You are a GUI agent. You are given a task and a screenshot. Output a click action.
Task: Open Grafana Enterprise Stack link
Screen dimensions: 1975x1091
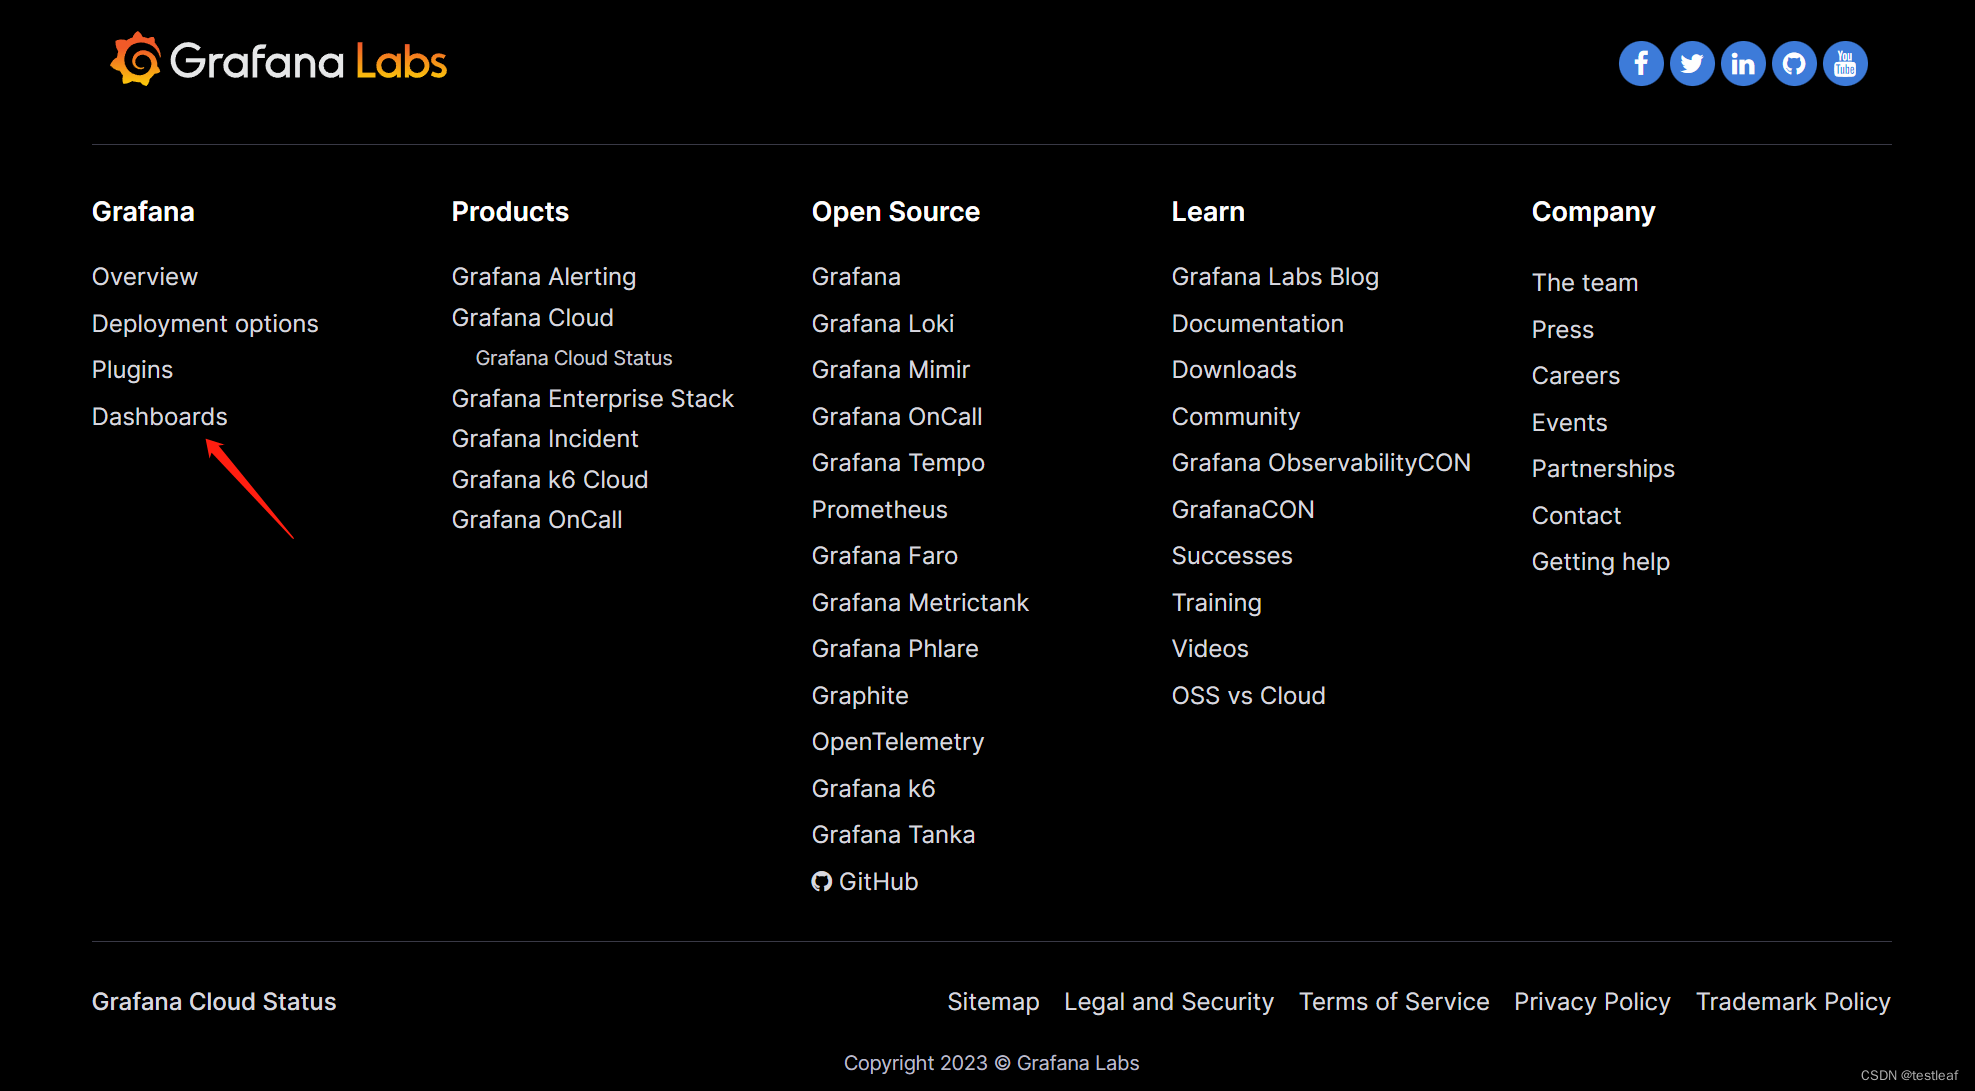(593, 398)
